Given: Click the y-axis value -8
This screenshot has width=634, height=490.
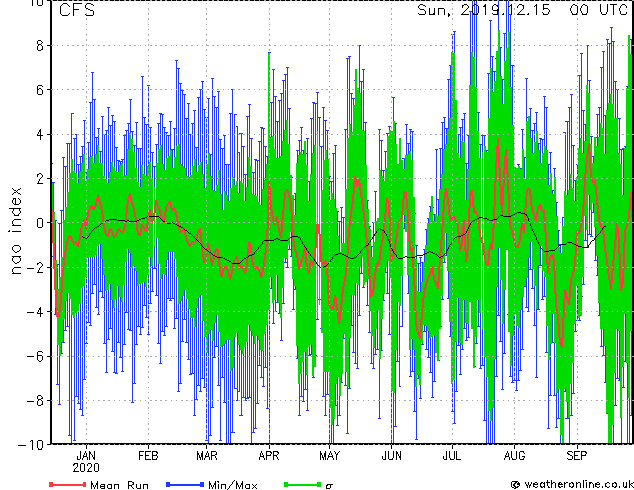Looking at the screenshot, I should [x=35, y=401].
